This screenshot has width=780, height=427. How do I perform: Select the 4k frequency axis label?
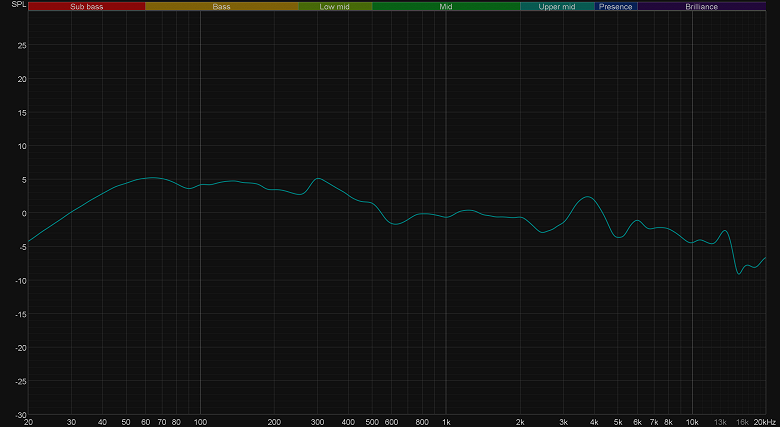coord(594,422)
